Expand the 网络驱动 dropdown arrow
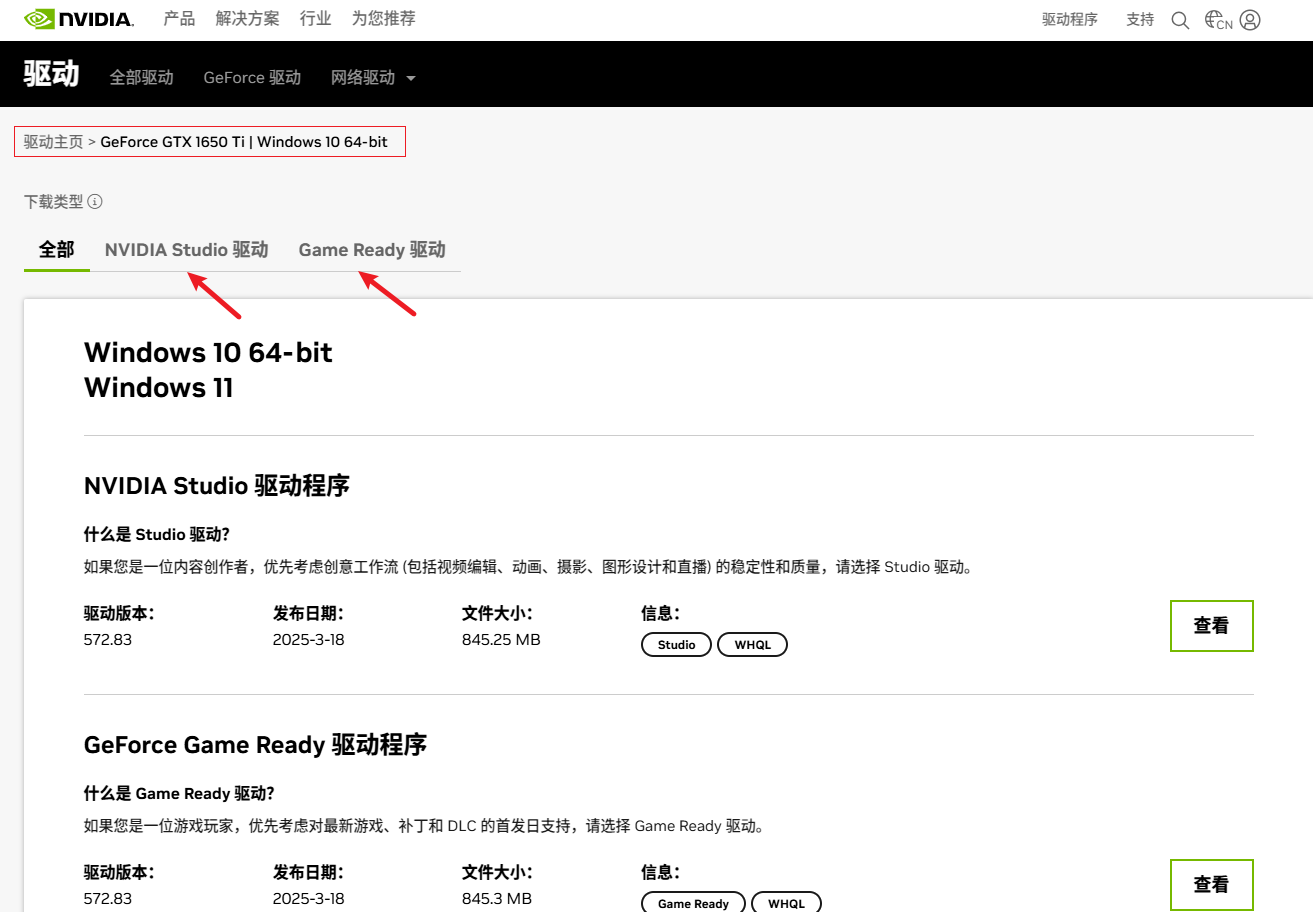 [x=411, y=78]
